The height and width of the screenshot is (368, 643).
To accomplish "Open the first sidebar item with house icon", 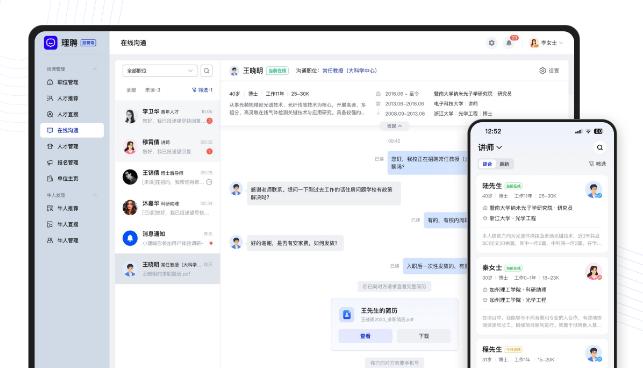I will click(x=62, y=82).
